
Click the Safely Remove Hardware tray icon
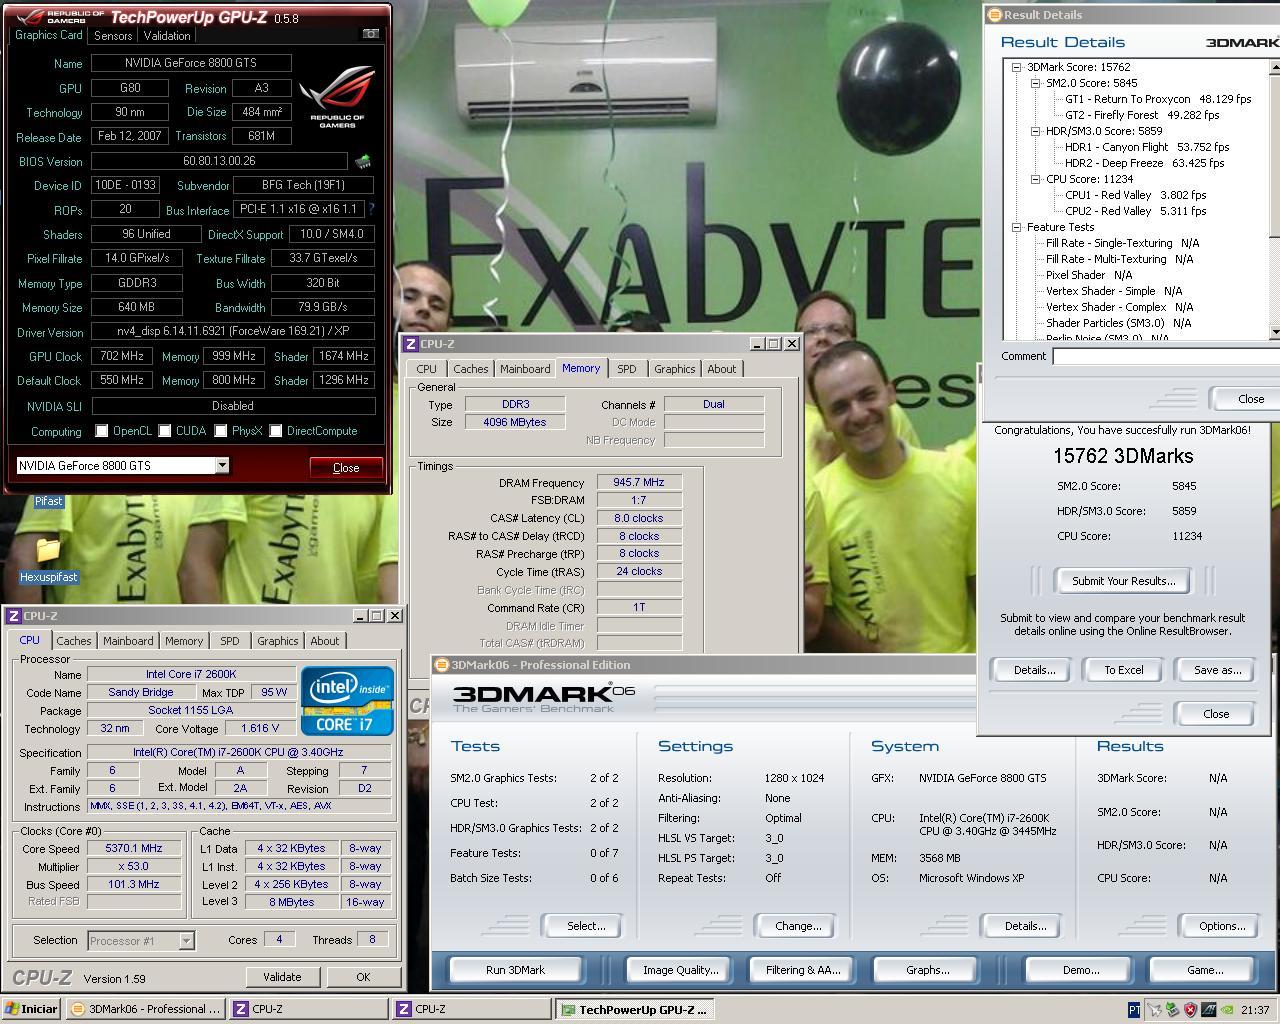click(x=1172, y=1010)
